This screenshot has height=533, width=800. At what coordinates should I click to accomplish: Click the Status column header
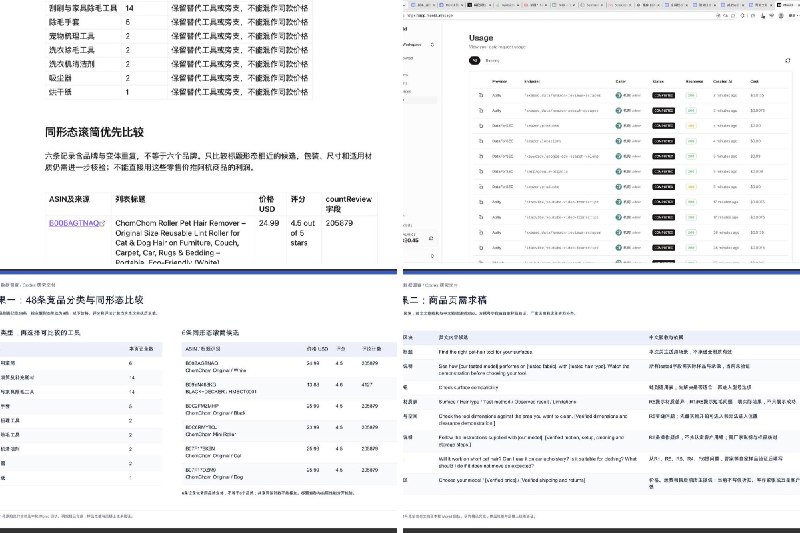[658, 82]
